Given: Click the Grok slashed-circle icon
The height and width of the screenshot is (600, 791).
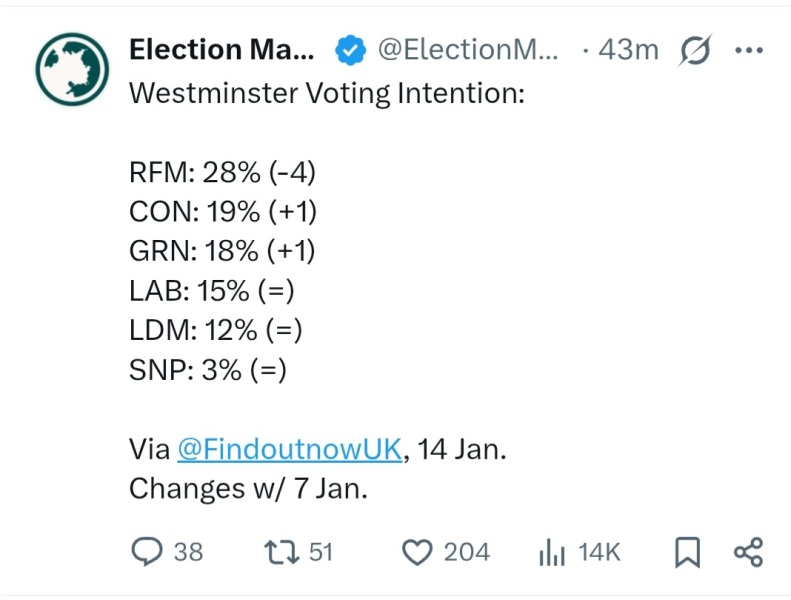Looking at the screenshot, I should (x=693, y=50).
